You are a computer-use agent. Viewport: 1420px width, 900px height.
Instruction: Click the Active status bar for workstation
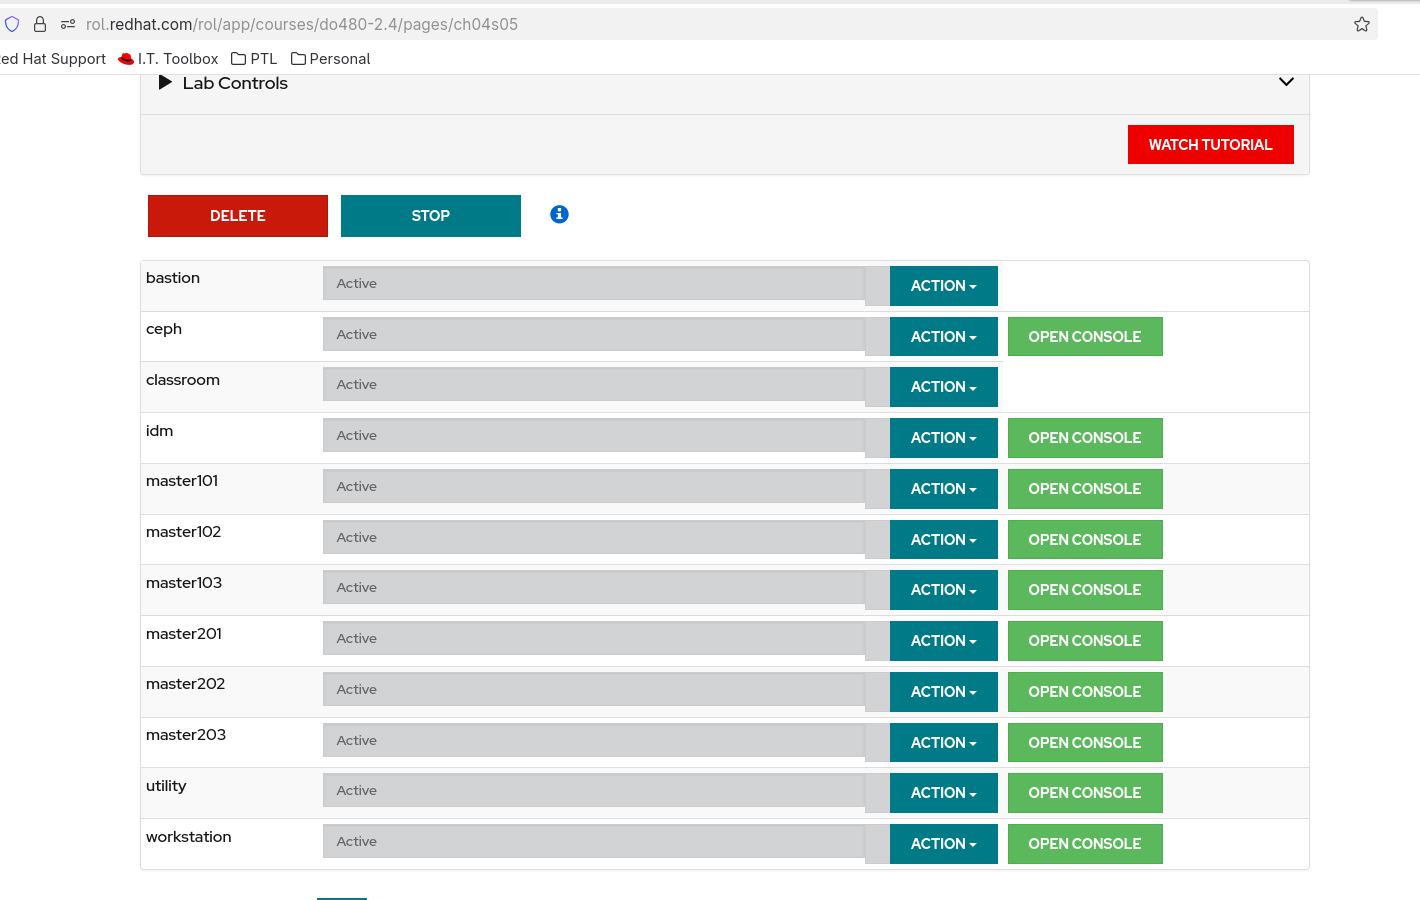pyautogui.click(x=594, y=842)
